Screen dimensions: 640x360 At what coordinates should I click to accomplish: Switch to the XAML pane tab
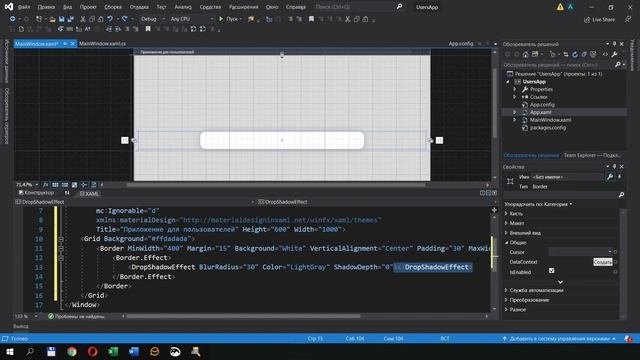click(89, 194)
